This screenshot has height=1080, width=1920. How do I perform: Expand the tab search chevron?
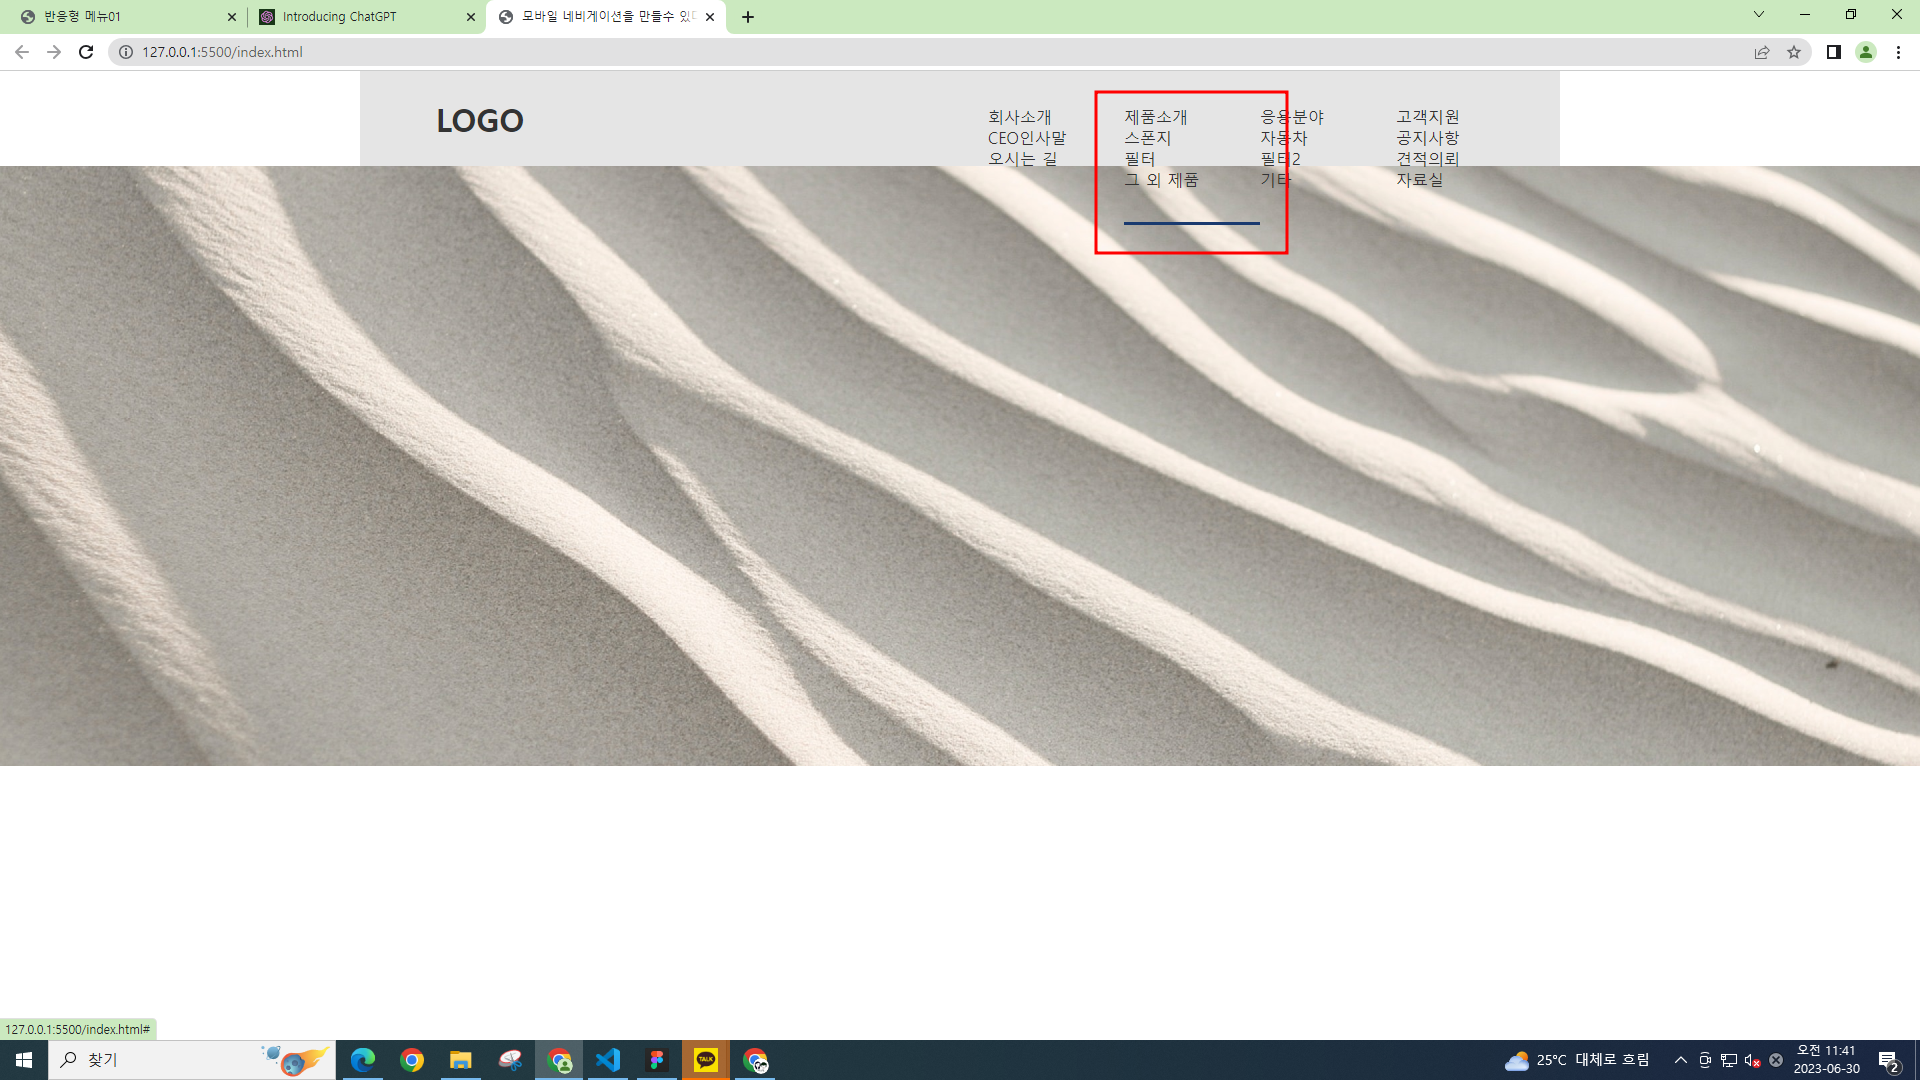tap(1759, 15)
